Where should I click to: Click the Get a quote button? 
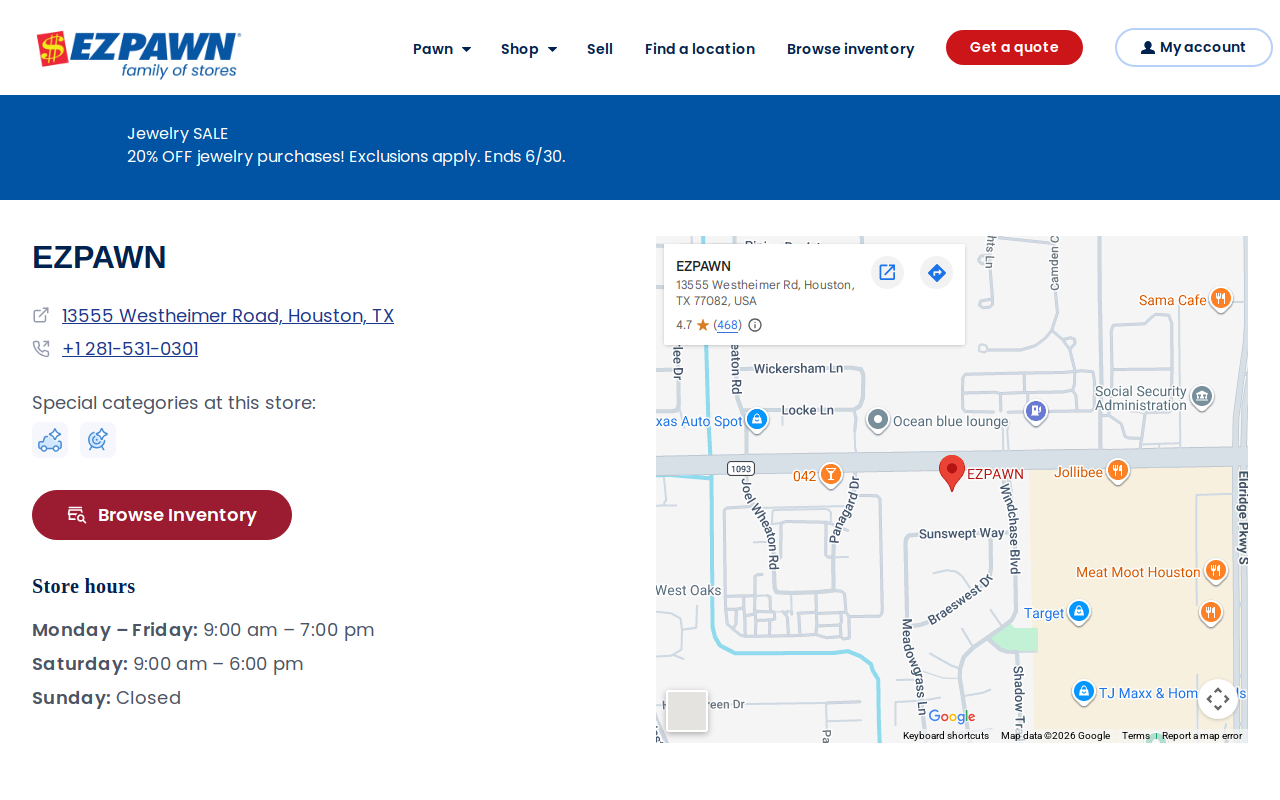click(1014, 47)
